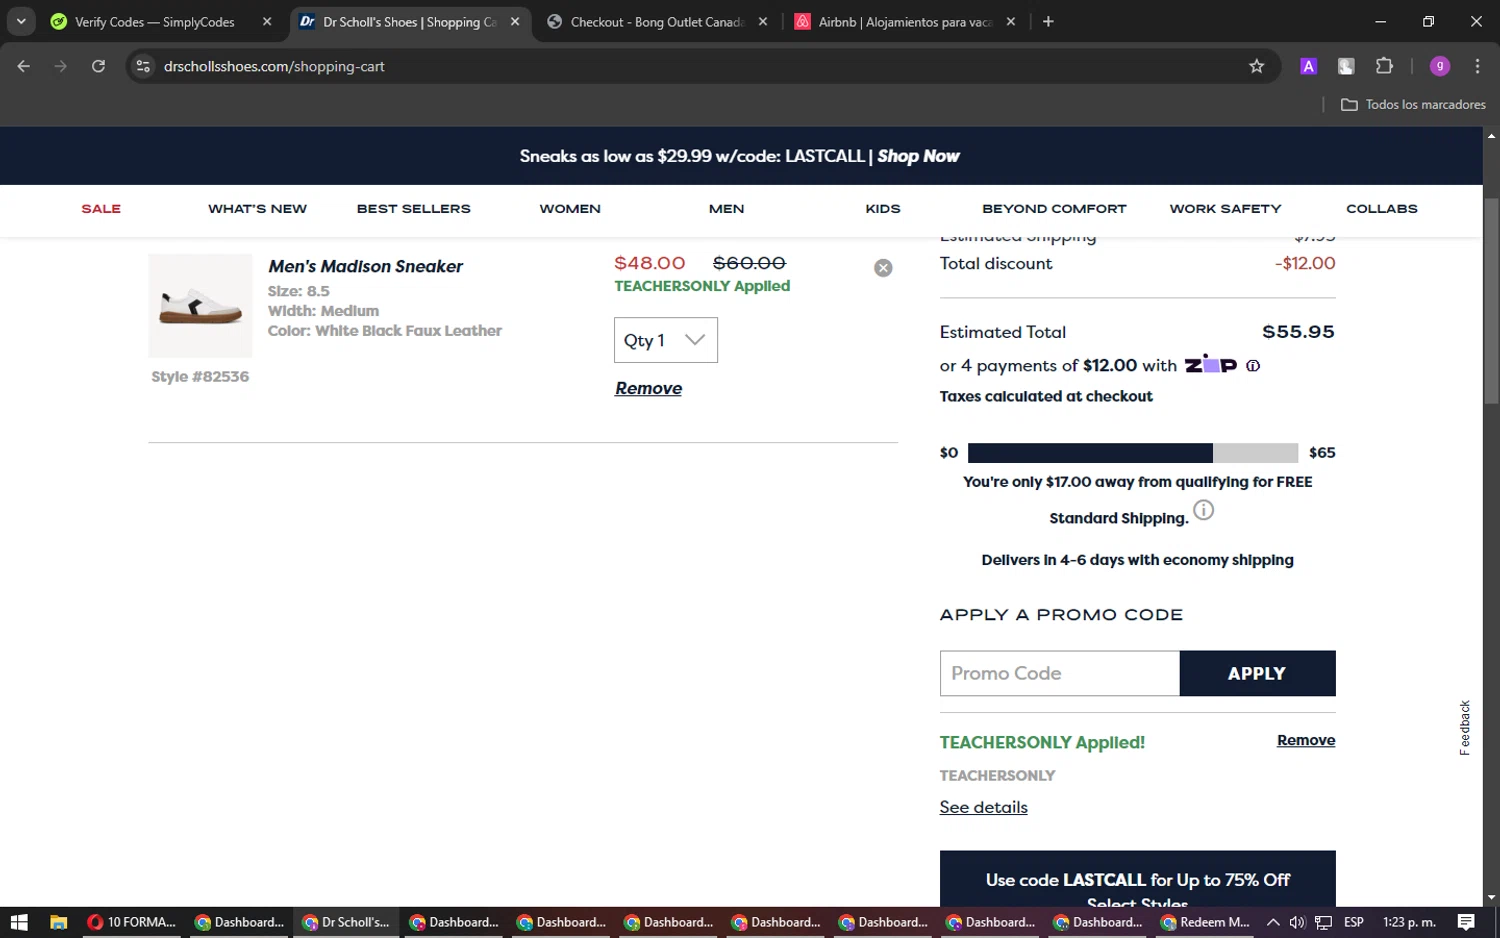
Task: Open the 10 FORMA... Opera taskbar item
Action: coord(131,922)
